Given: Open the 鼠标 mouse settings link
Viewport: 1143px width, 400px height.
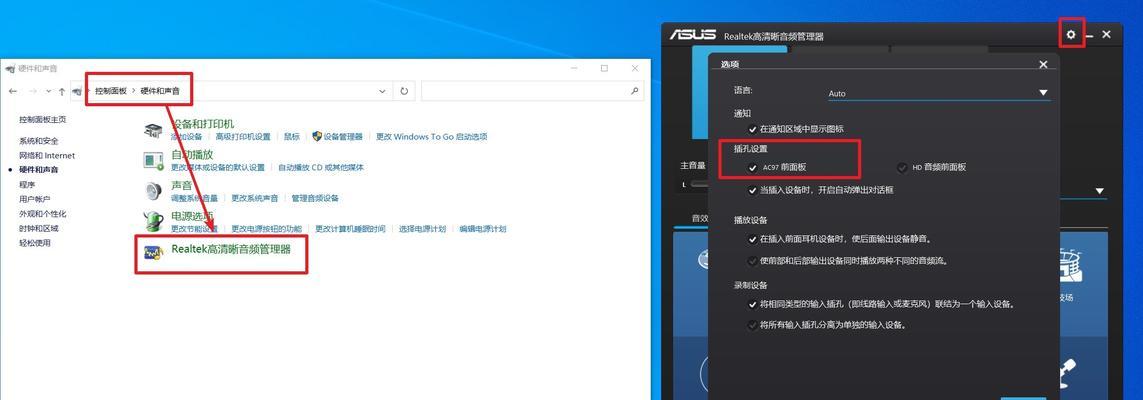Looking at the screenshot, I should (x=292, y=137).
